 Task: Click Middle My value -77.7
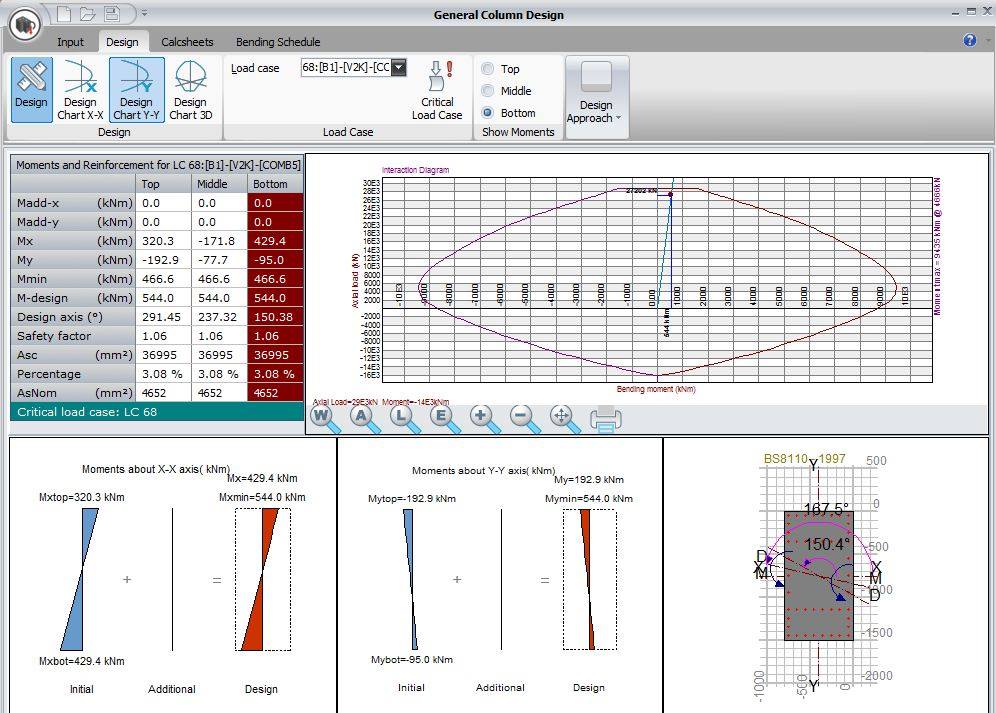pos(219,260)
